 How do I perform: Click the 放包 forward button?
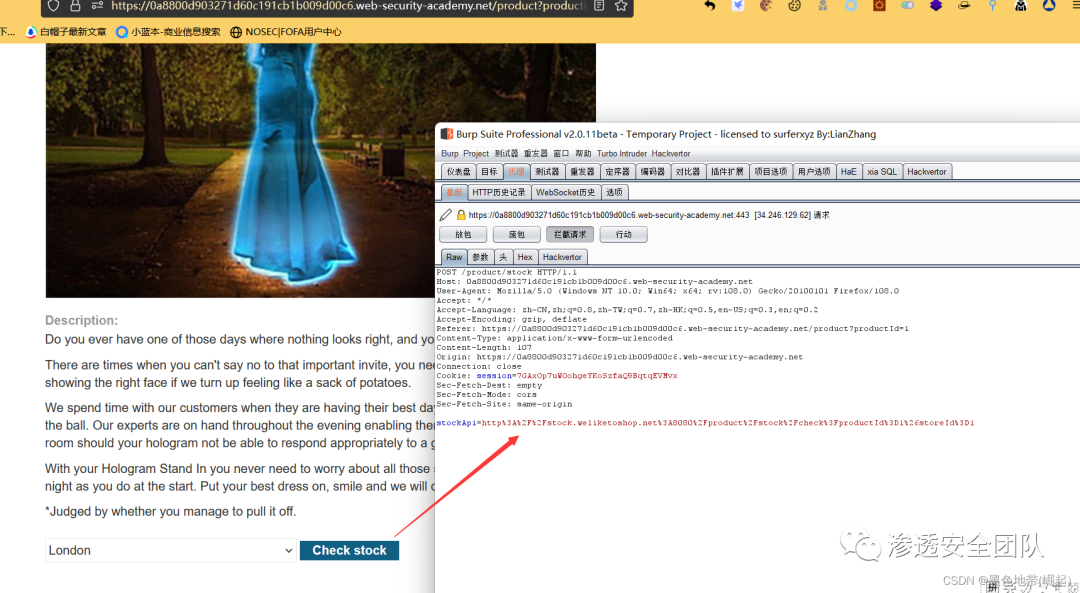pos(463,234)
